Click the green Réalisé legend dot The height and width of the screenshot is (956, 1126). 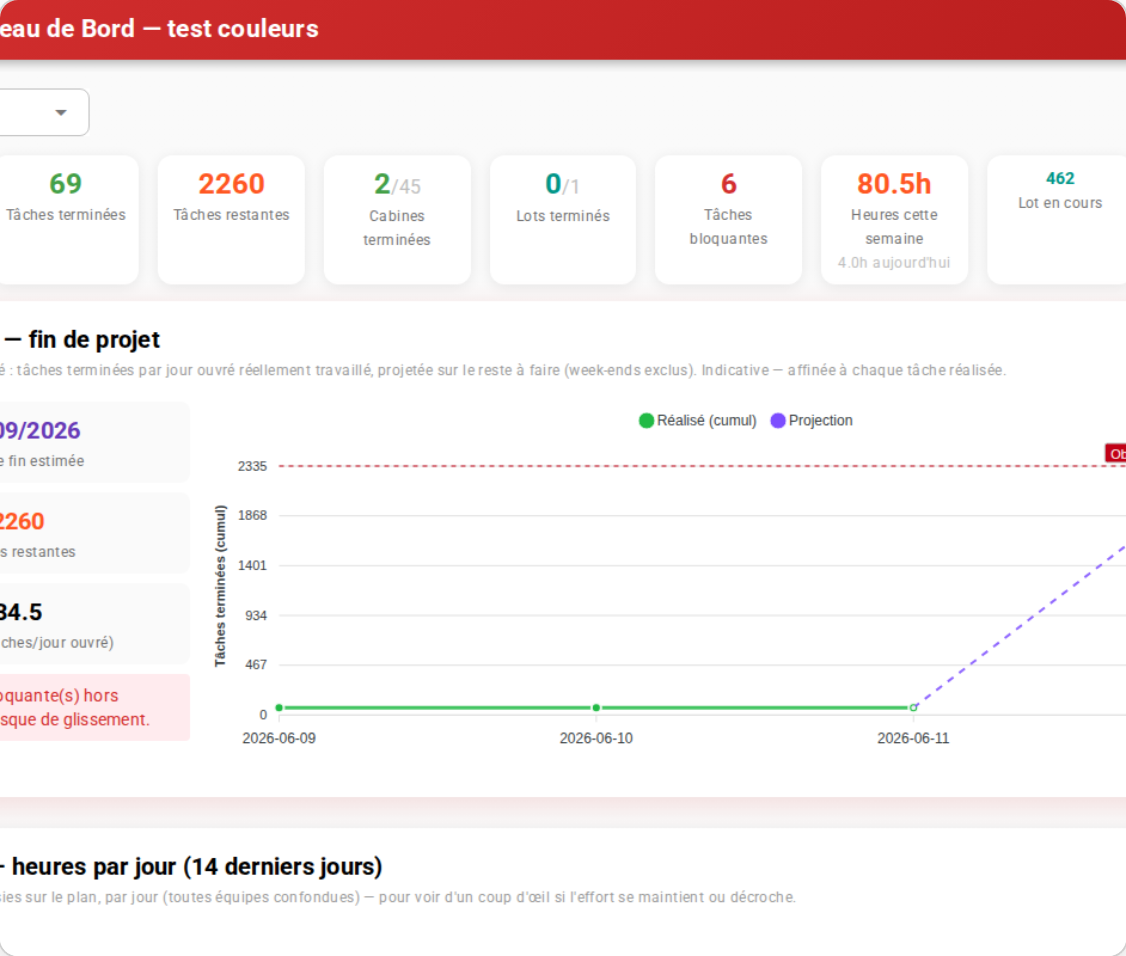(x=646, y=421)
